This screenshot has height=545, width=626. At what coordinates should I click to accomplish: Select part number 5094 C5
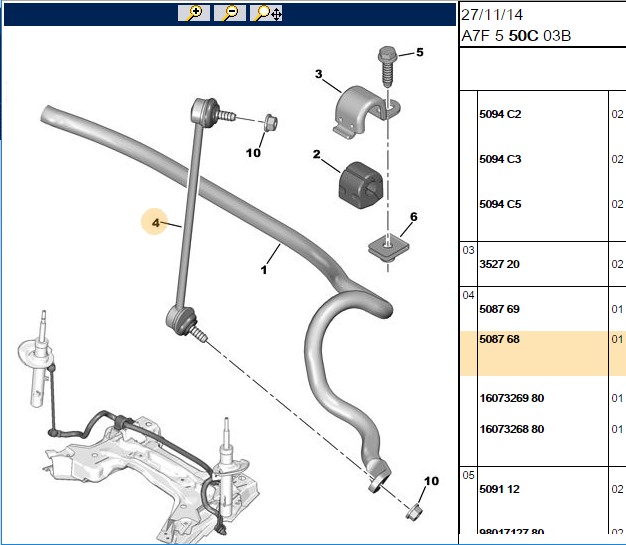point(500,204)
